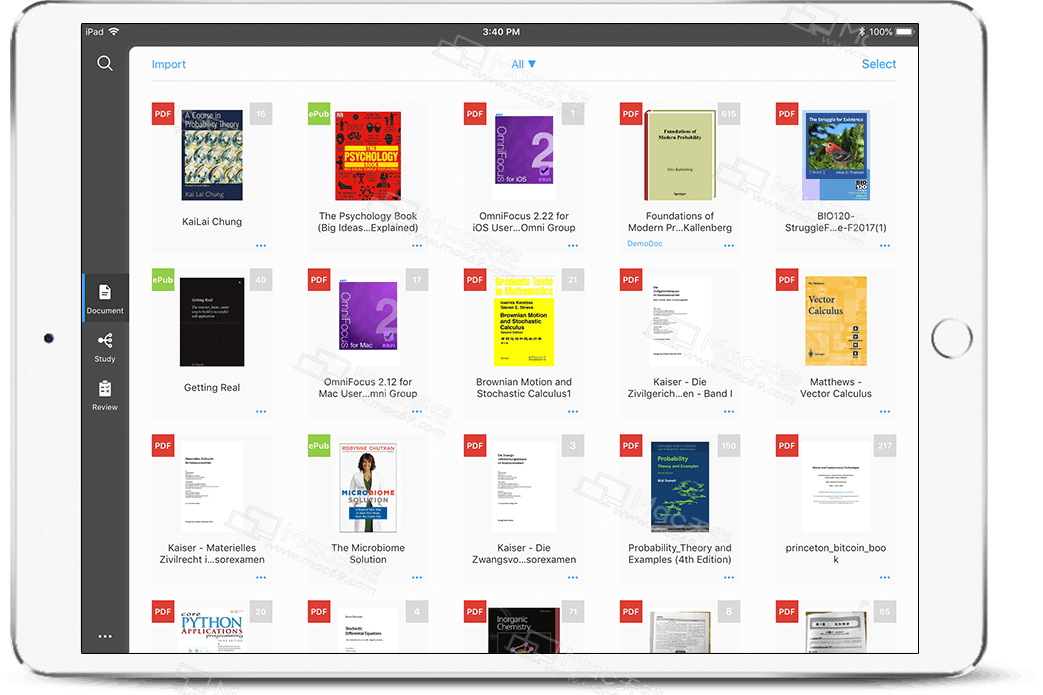Image resolution: width=1043 pixels, height=695 pixels.
Task: Open more options for The Microbiome Solution
Action: point(417,577)
